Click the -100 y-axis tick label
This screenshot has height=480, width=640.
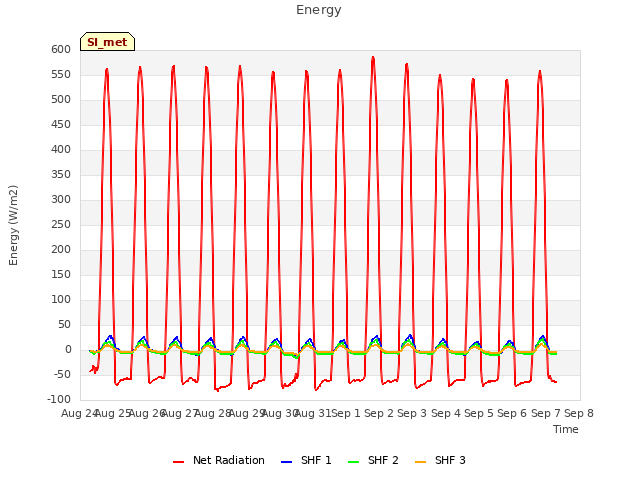tap(59, 399)
